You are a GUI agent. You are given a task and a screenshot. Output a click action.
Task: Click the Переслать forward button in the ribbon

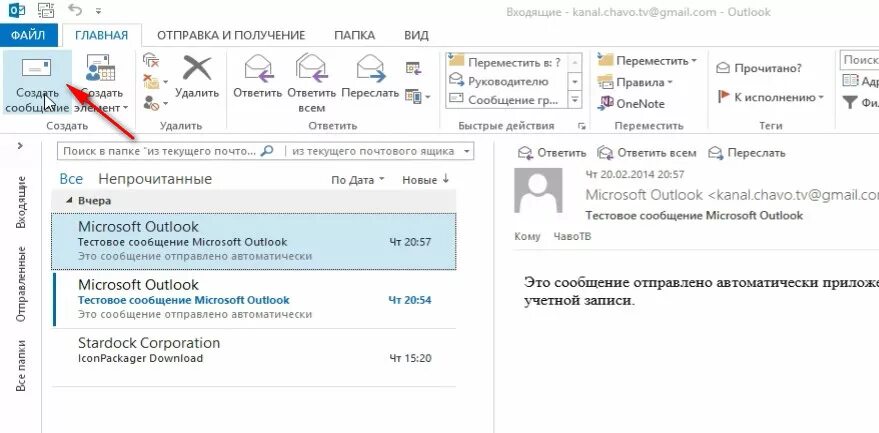click(x=370, y=77)
